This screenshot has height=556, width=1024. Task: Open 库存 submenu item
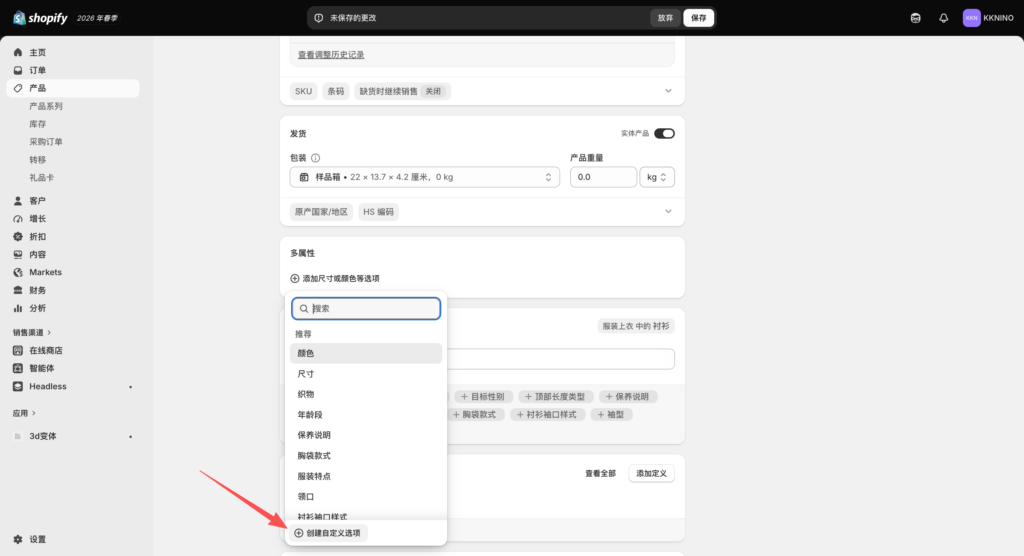tap(37, 123)
